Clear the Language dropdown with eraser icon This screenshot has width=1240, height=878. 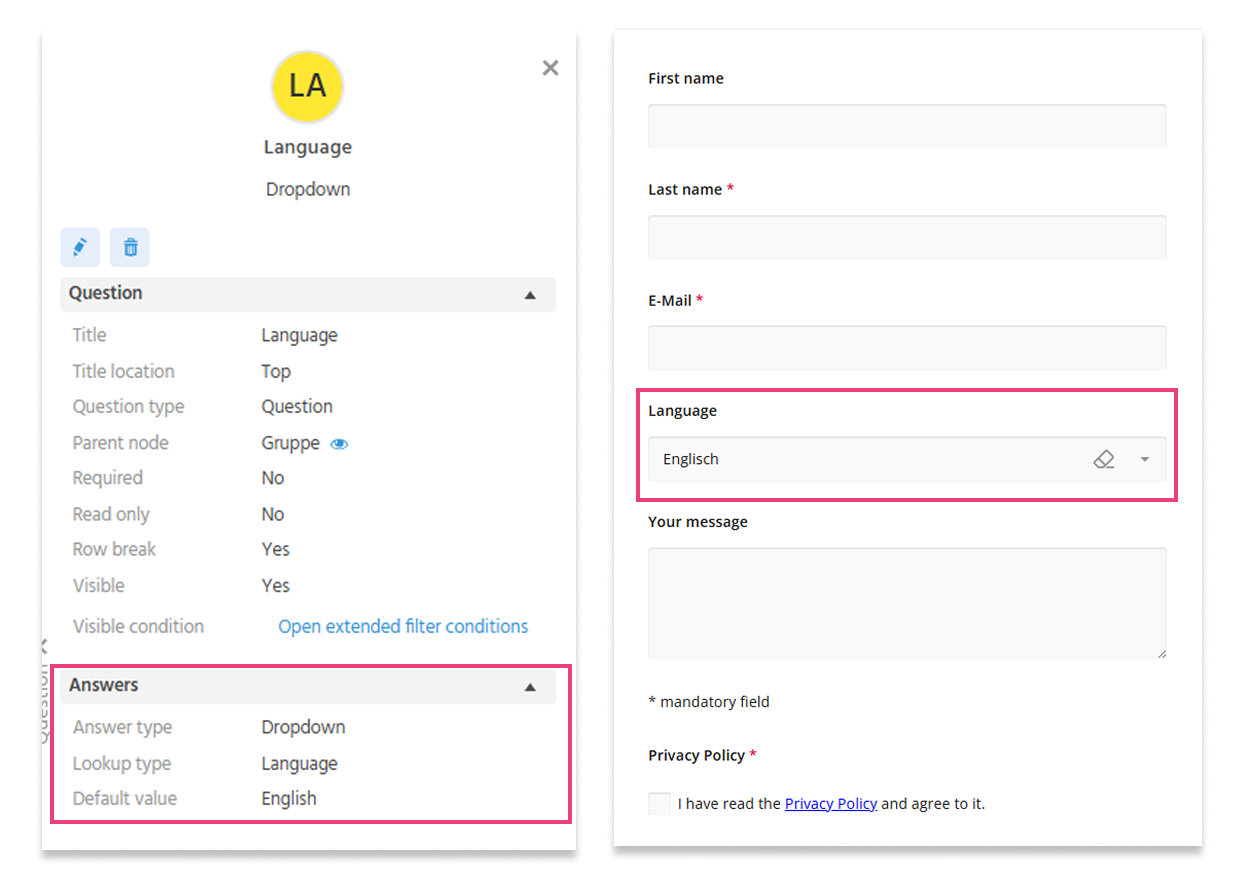1104,460
